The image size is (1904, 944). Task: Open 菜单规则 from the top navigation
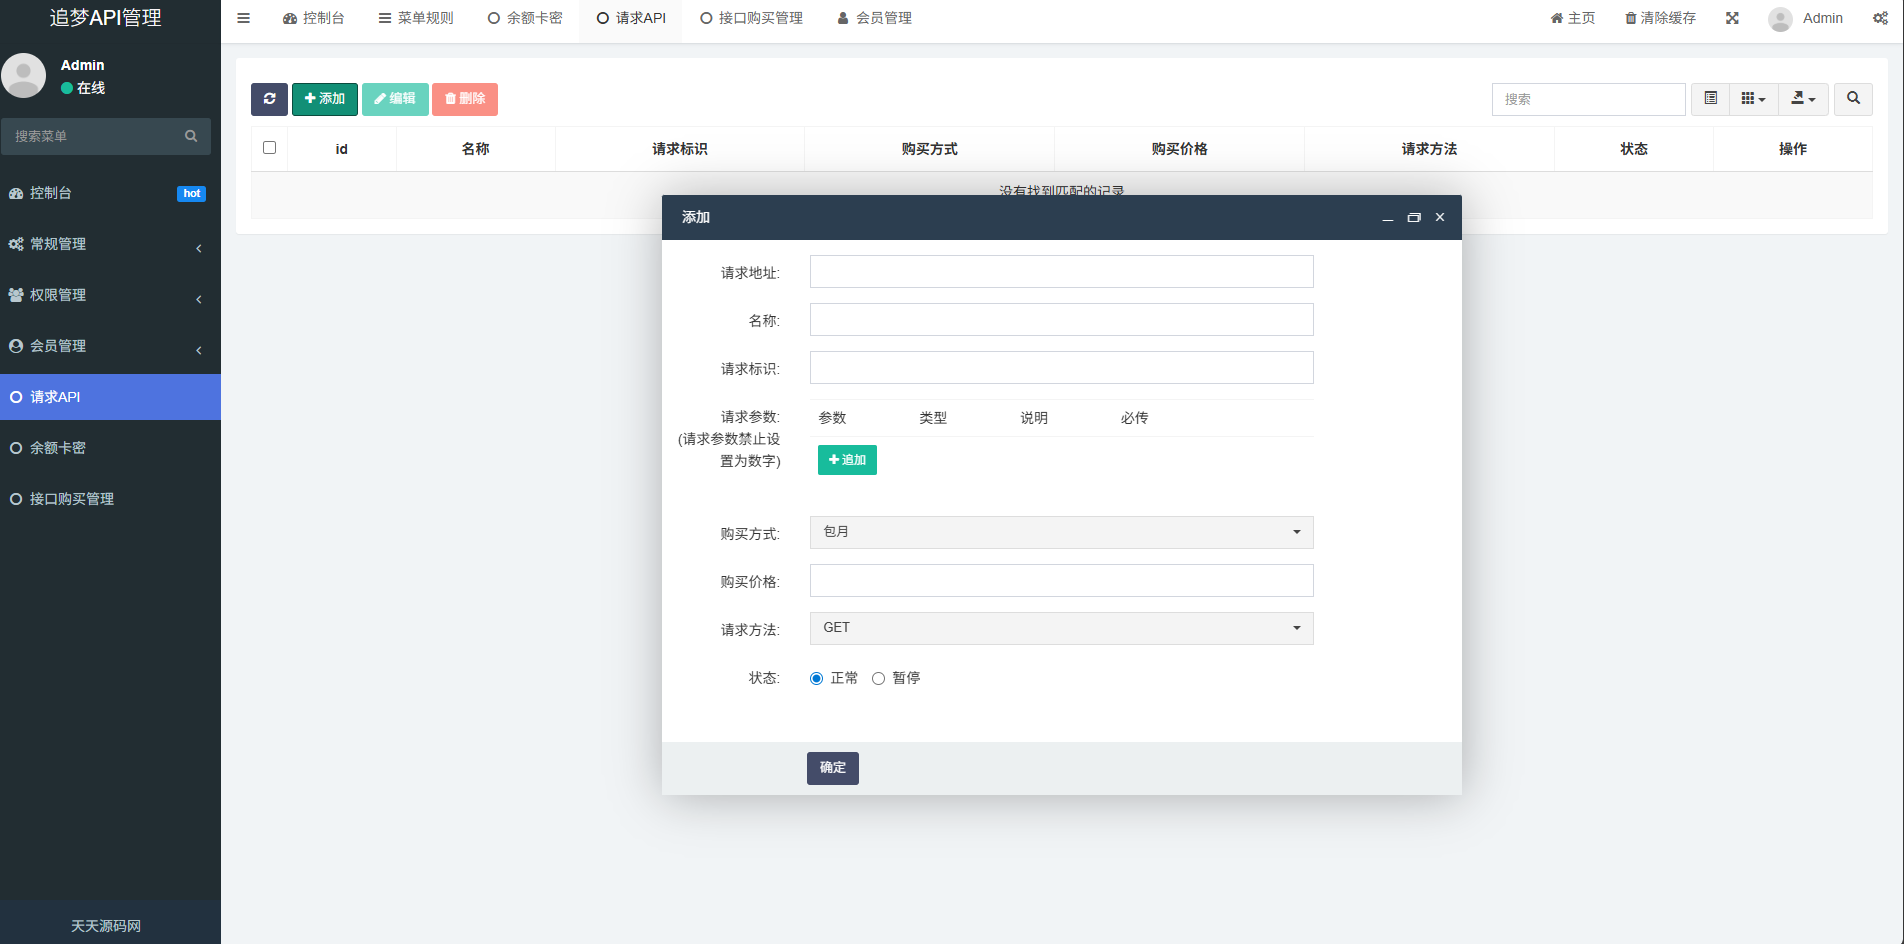(416, 17)
